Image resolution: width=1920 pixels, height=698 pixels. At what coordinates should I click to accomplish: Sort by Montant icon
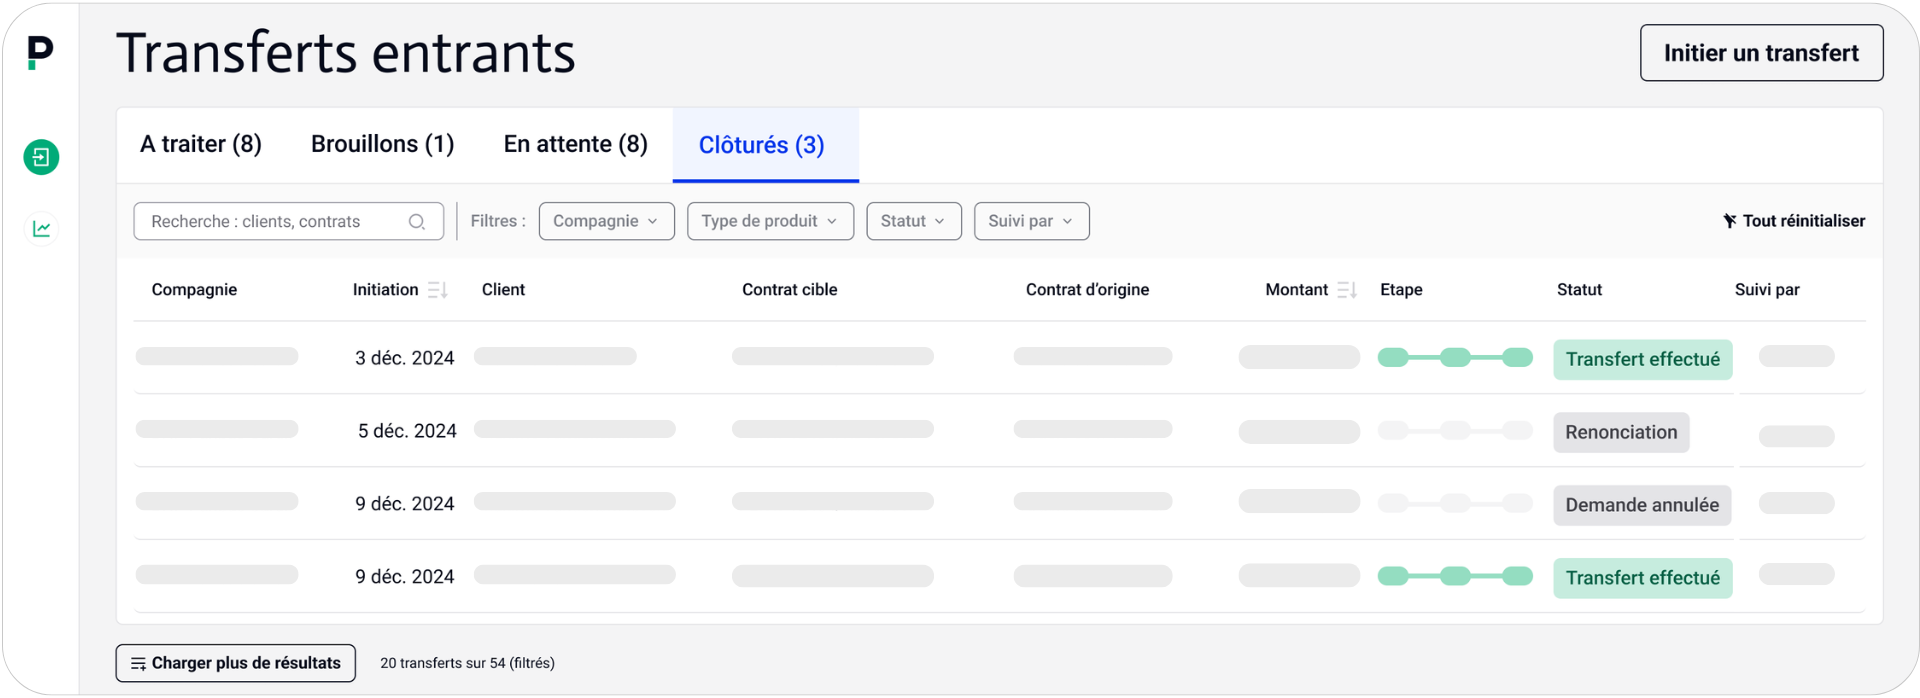tap(1347, 290)
